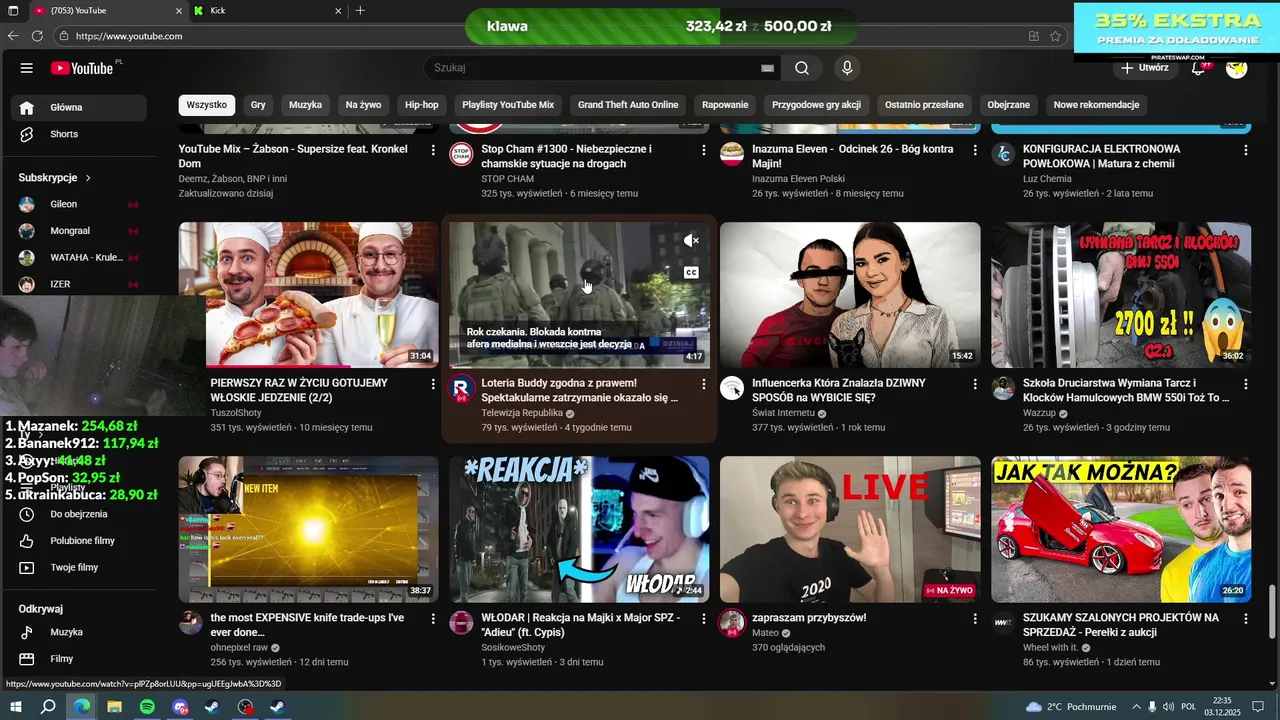Click the Świat Internetu channel avatar
The height and width of the screenshot is (720, 1280).
(732, 389)
